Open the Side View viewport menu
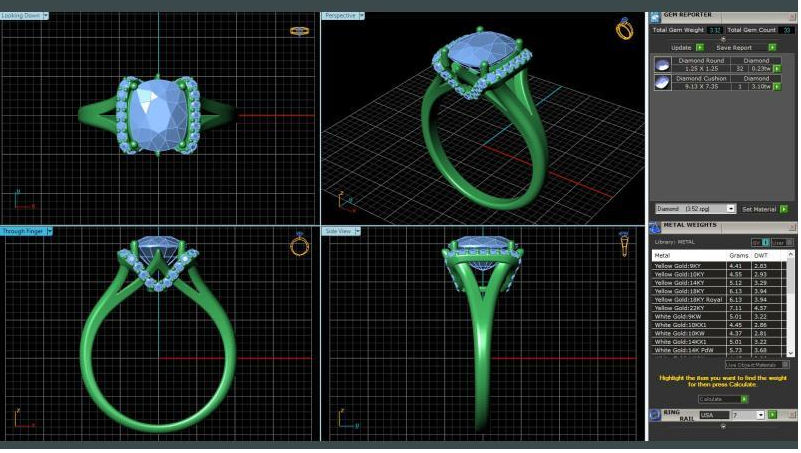Image resolution: width=801 pixels, height=453 pixels. point(356,231)
